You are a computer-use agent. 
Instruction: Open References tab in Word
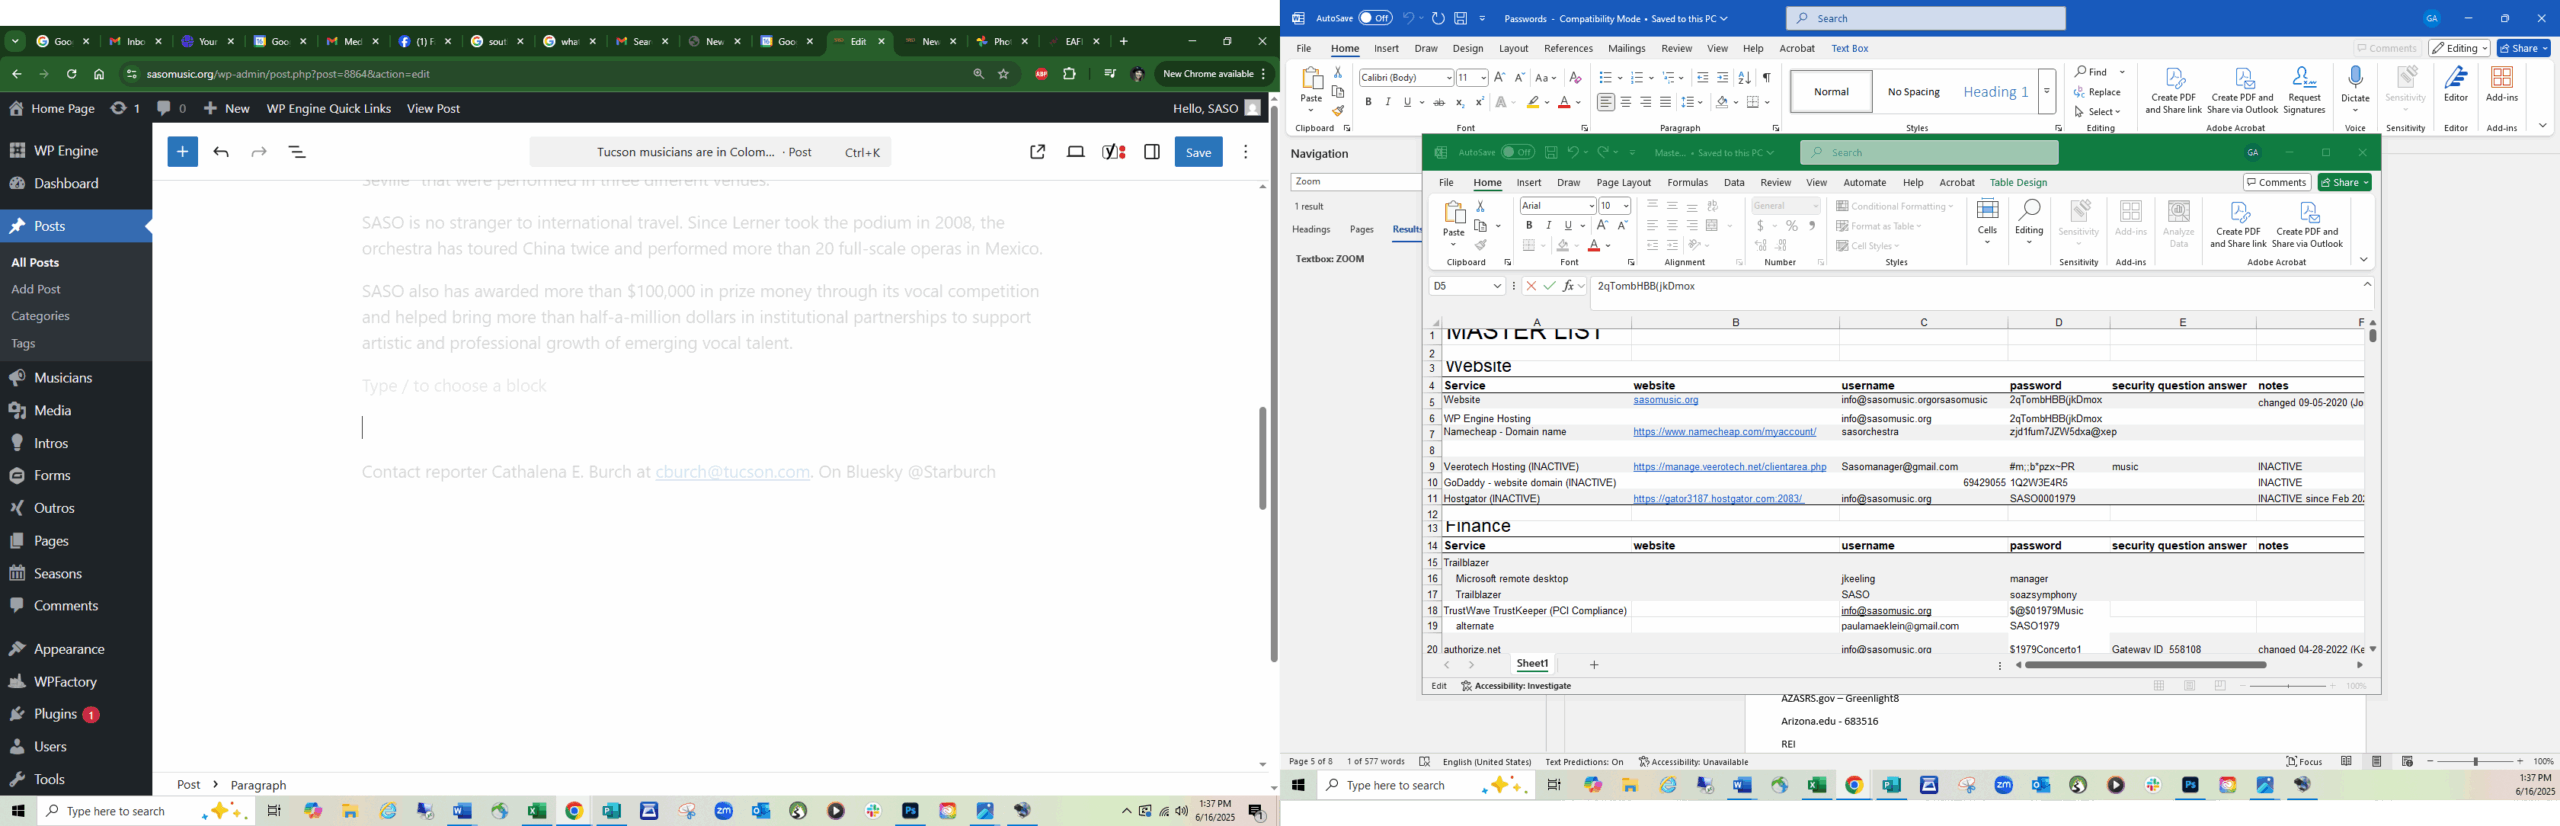tap(1568, 48)
